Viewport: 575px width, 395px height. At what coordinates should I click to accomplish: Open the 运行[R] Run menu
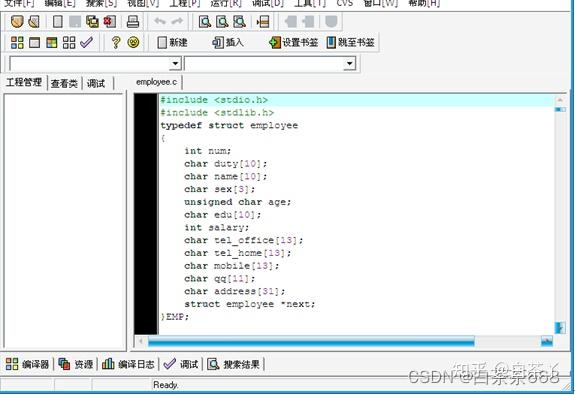[x=226, y=3]
